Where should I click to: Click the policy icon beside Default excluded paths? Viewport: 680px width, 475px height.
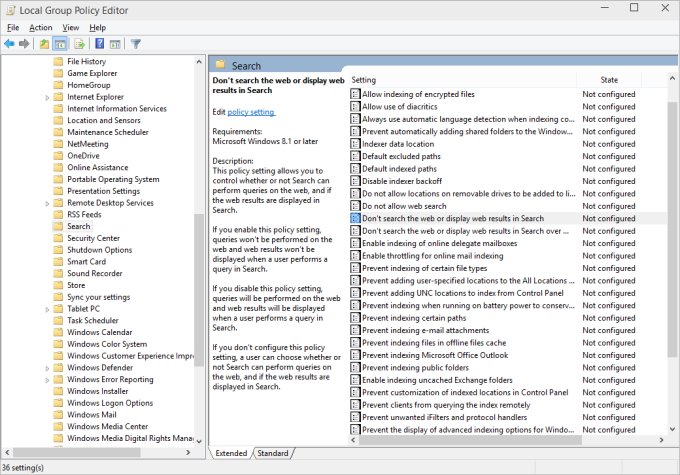(x=355, y=157)
